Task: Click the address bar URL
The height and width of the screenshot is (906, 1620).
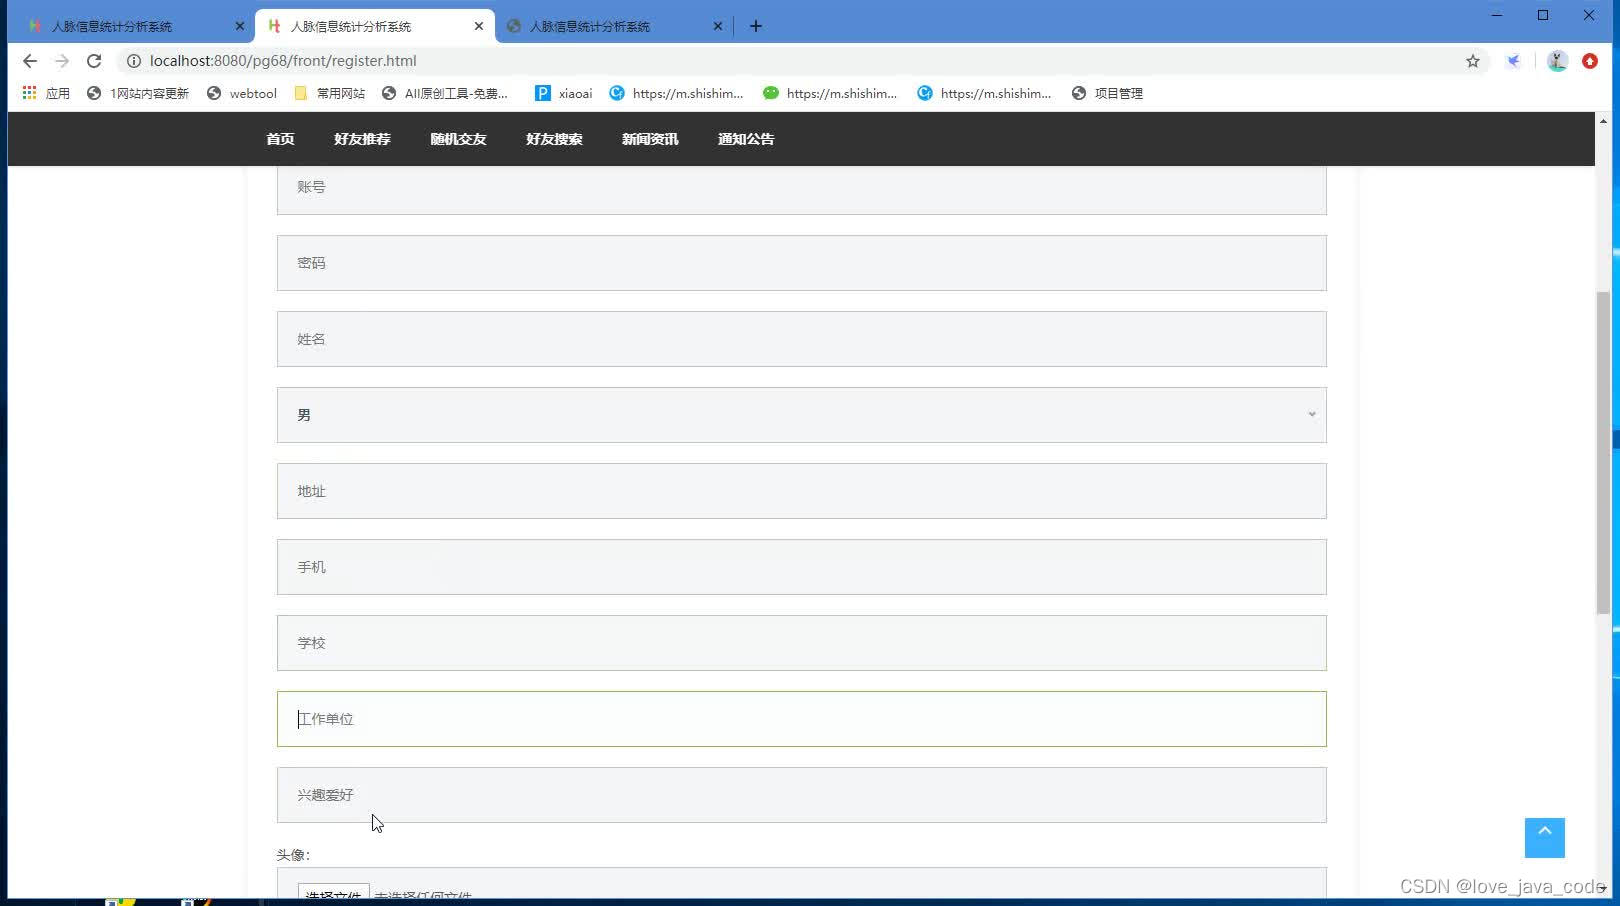Action: click(283, 61)
